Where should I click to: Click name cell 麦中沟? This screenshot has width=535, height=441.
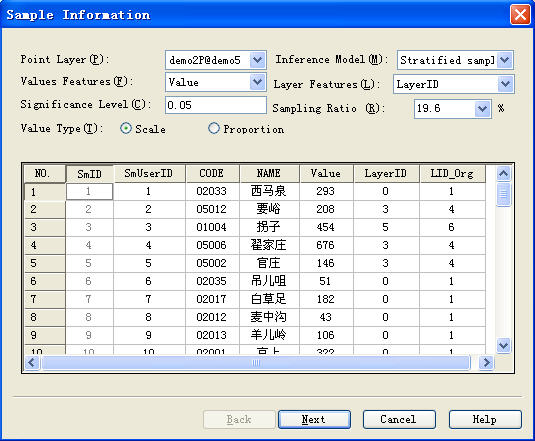pos(269,318)
